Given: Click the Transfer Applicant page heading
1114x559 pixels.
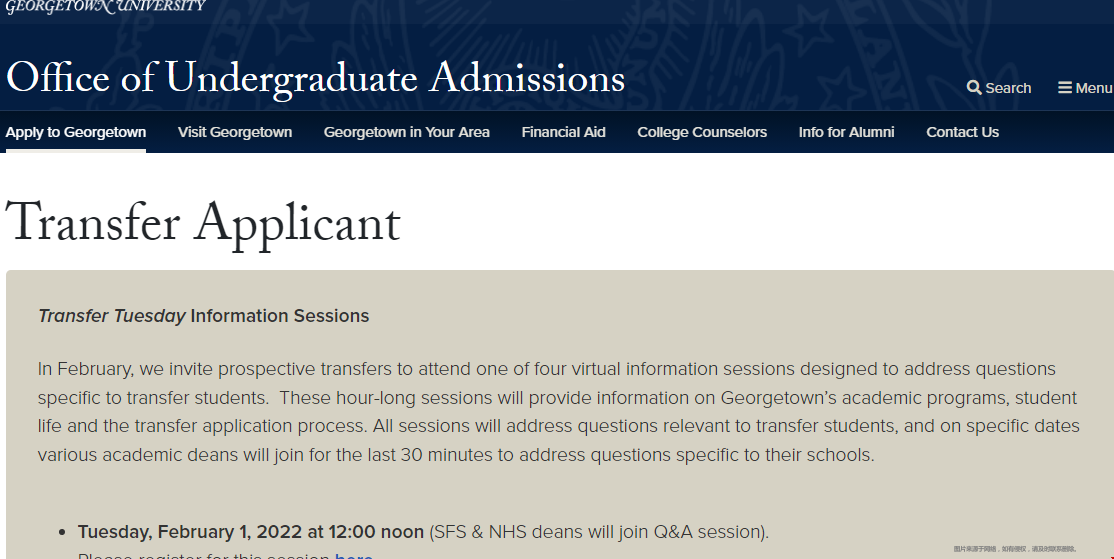Looking at the screenshot, I should pos(203,222).
